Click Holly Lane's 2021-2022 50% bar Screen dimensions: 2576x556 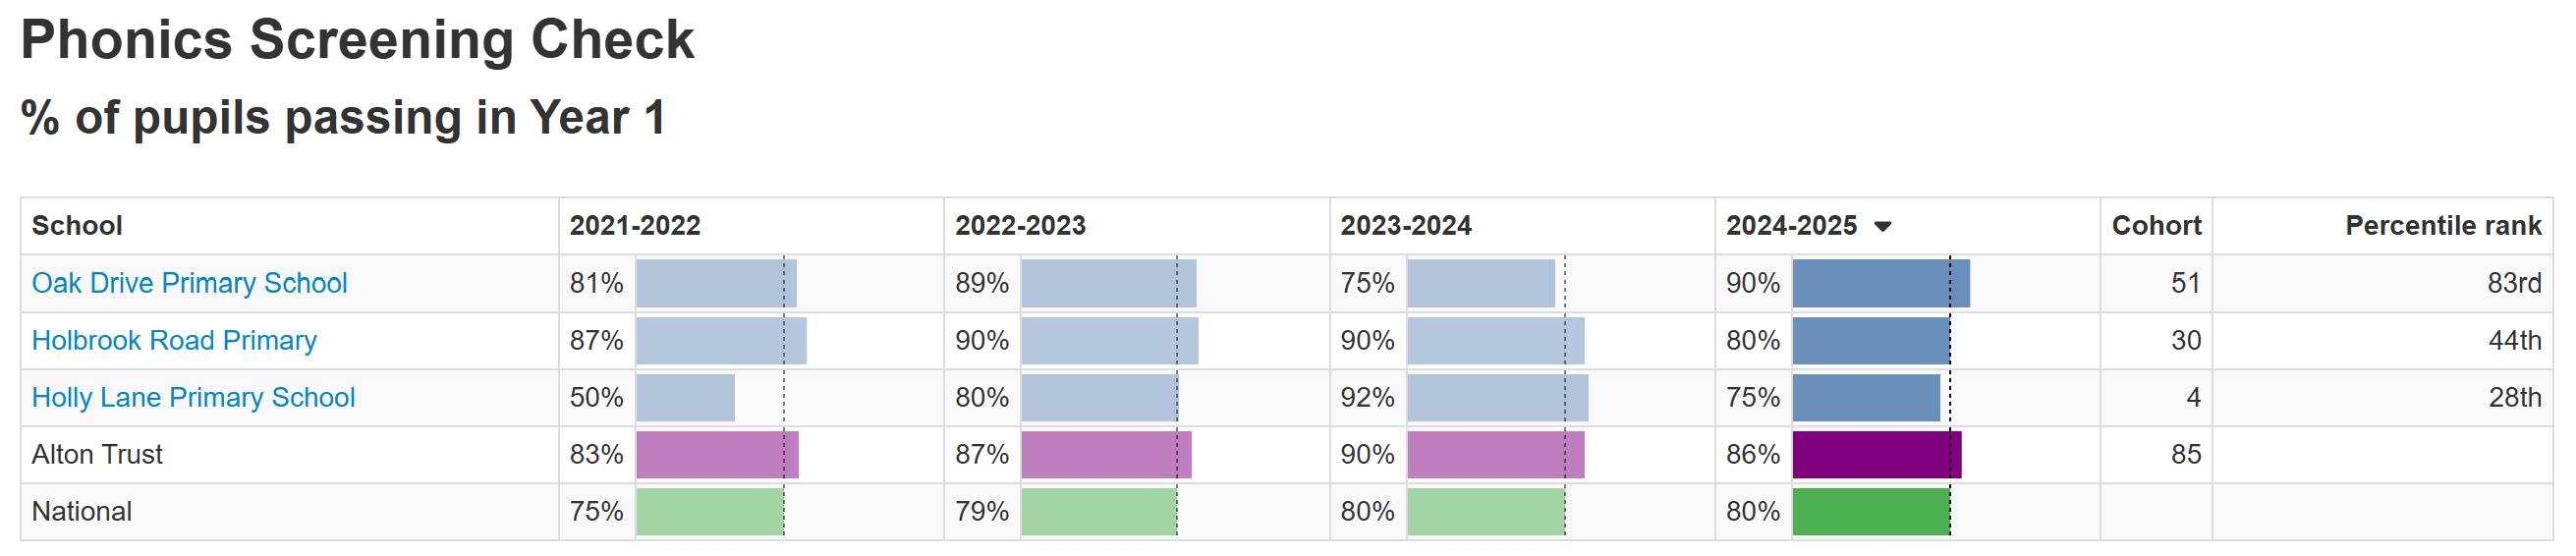685,397
